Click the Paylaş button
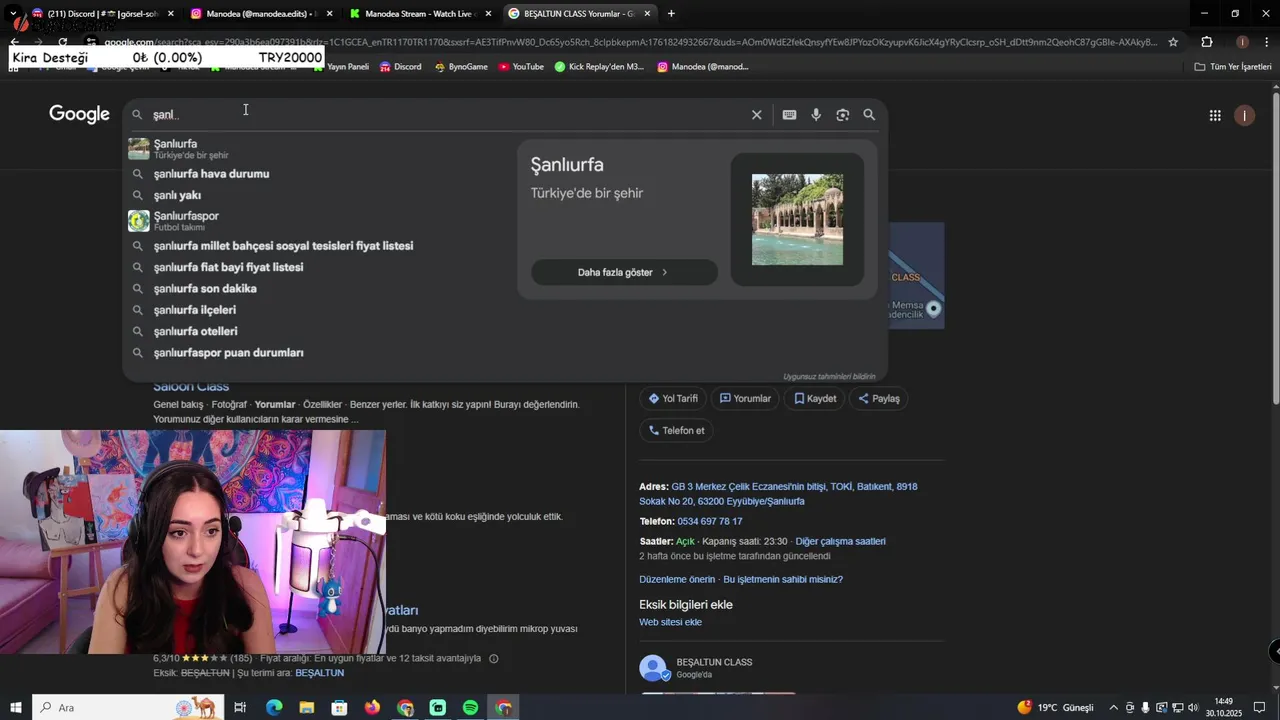Image resolution: width=1280 pixels, height=720 pixels. point(879,398)
